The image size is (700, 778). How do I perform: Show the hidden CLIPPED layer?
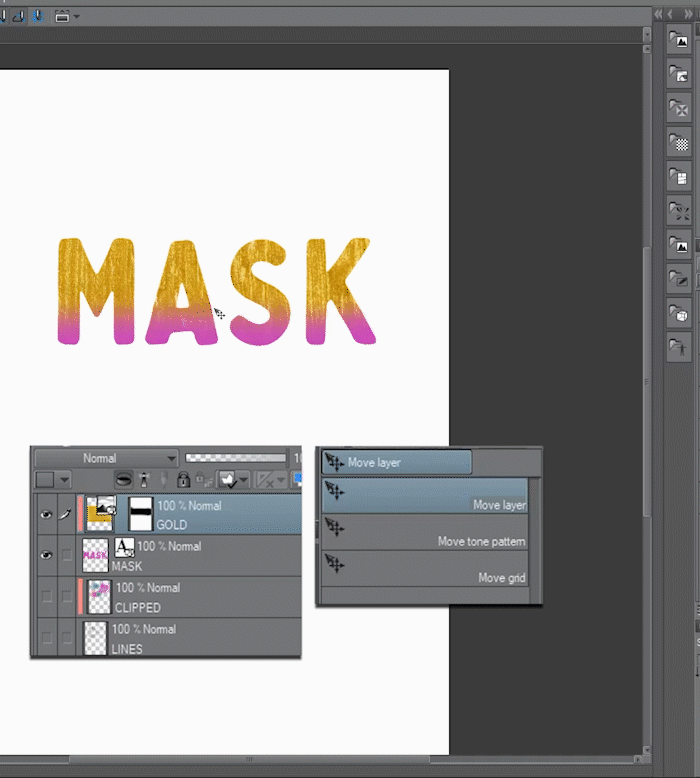point(46,597)
